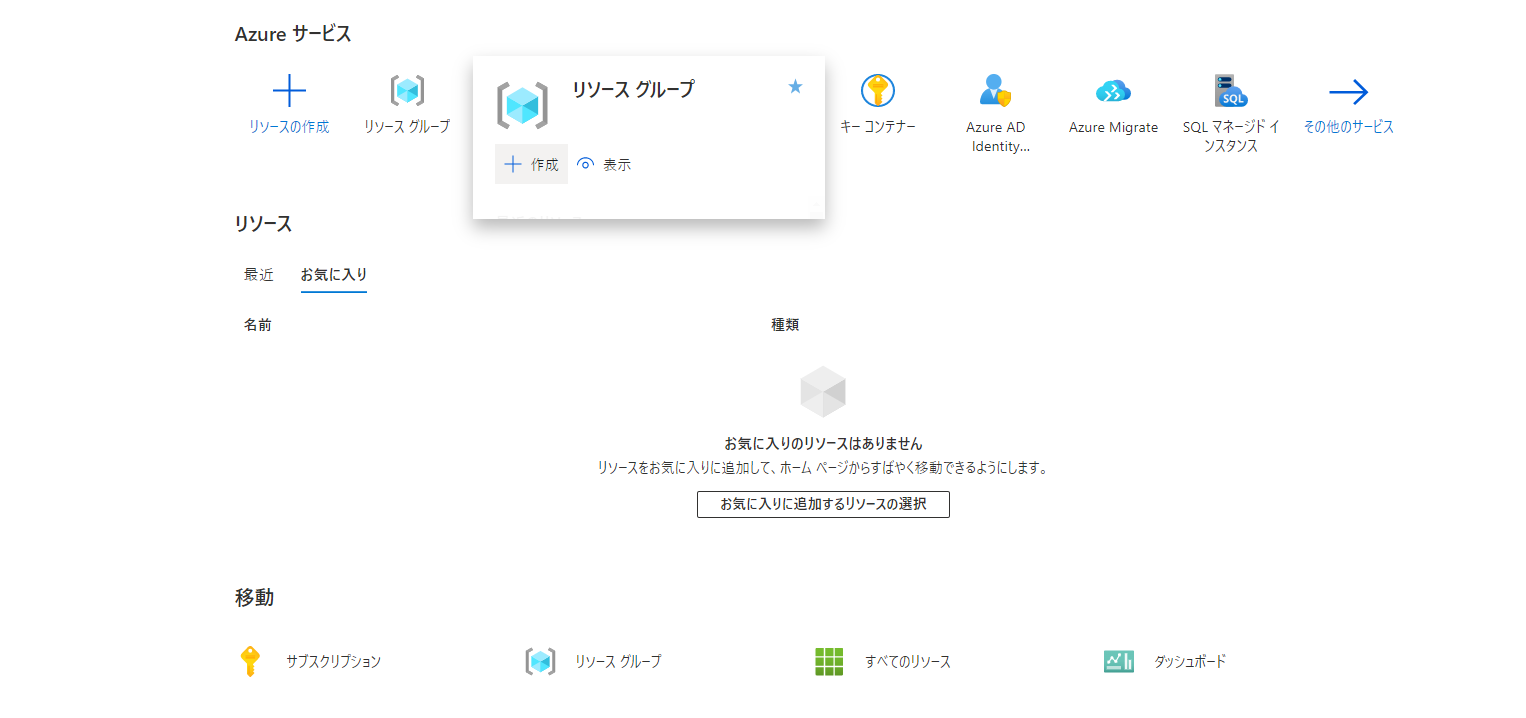Viewport: 1526px width, 718px height.
Task: Open リソース グループ tile in Azure services row
Action: [x=406, y=105]
